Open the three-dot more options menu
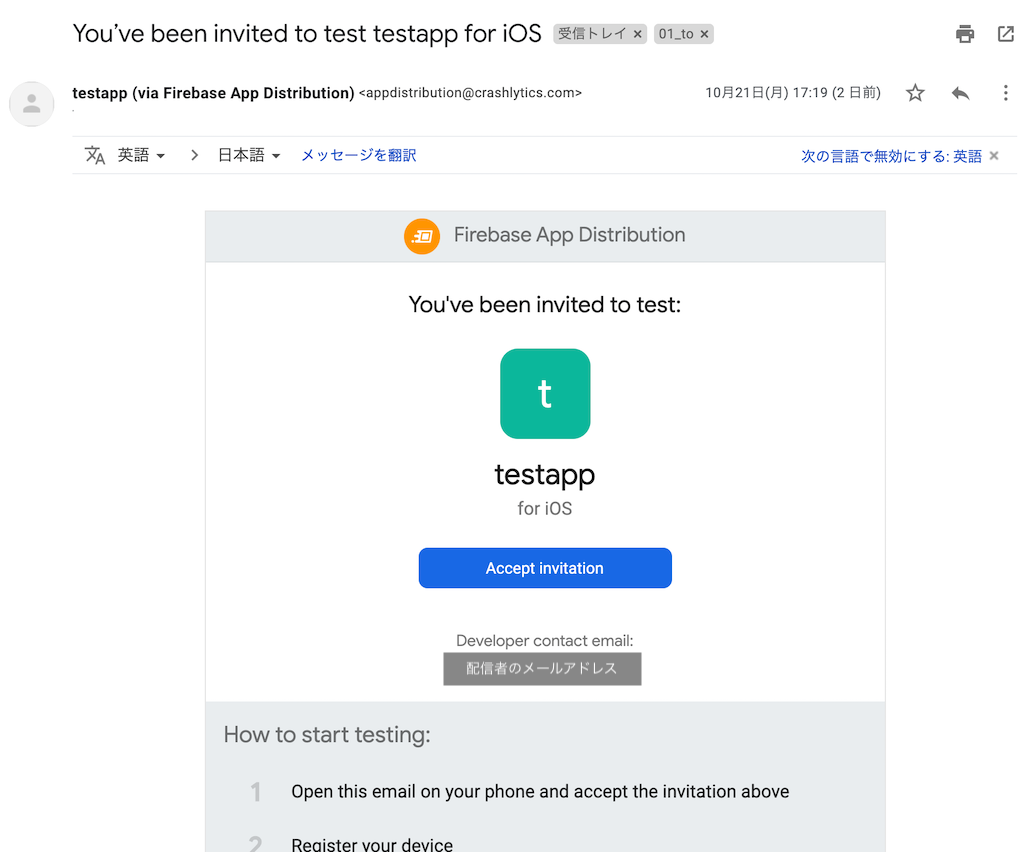The image size is (1024, 852). [x=1005, y=93]
